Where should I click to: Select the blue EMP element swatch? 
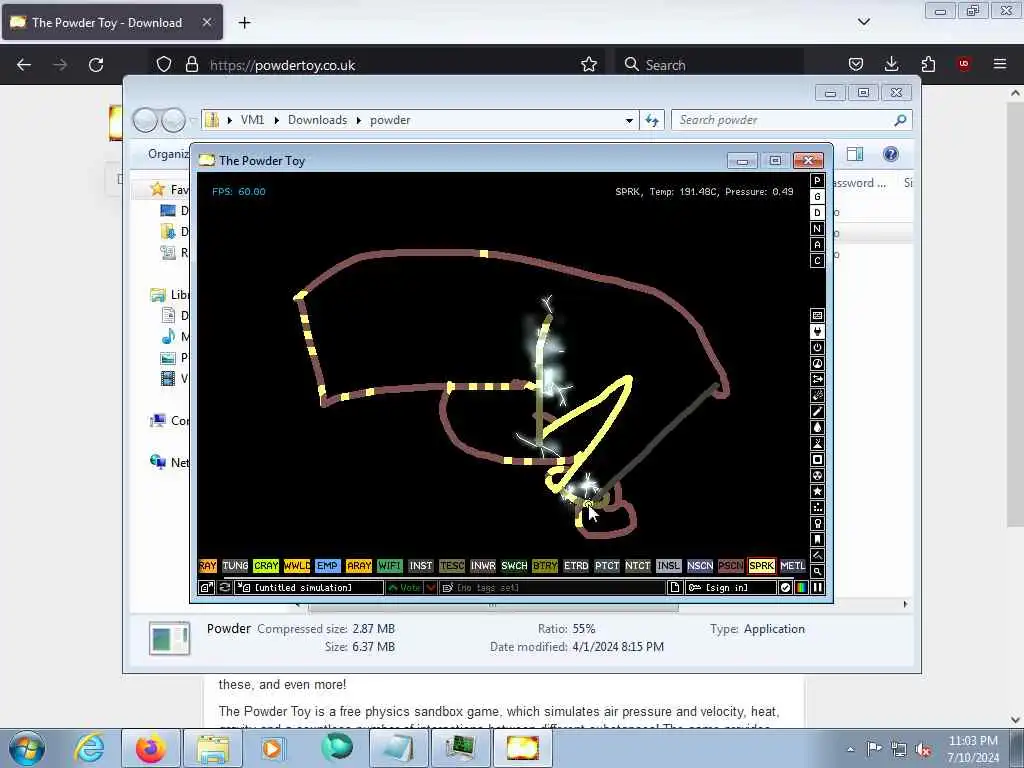[x=327, y=566]
